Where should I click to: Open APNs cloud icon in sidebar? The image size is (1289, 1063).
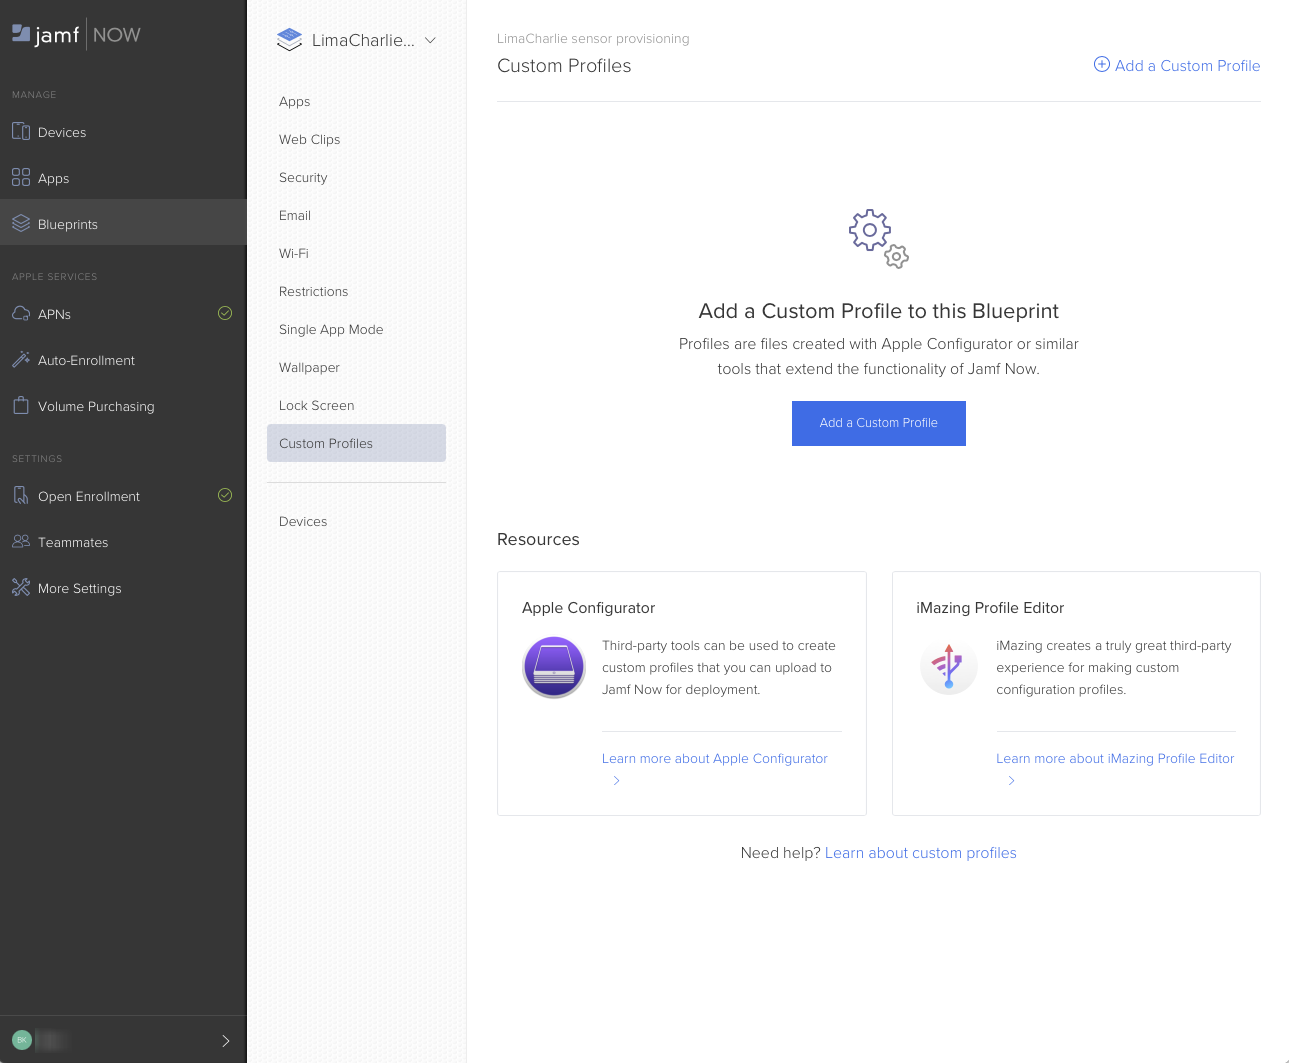click(21, 314)
